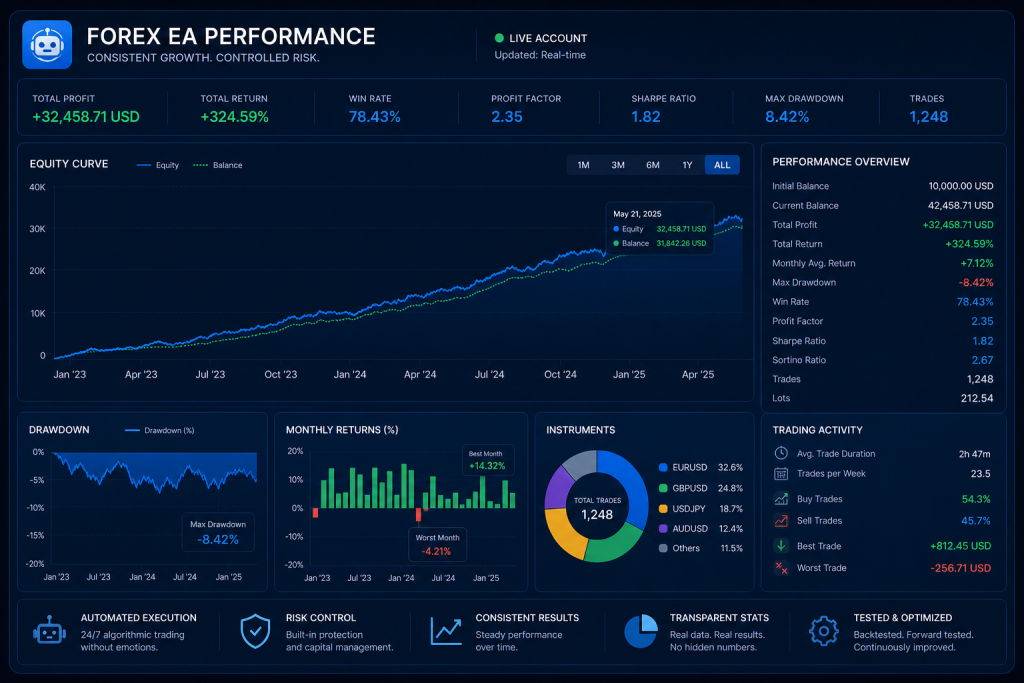Click the Avg. Trade Duration clock icon
Image resolution: width=1024 pixels, height=683 pixels.
coord(781,453)
